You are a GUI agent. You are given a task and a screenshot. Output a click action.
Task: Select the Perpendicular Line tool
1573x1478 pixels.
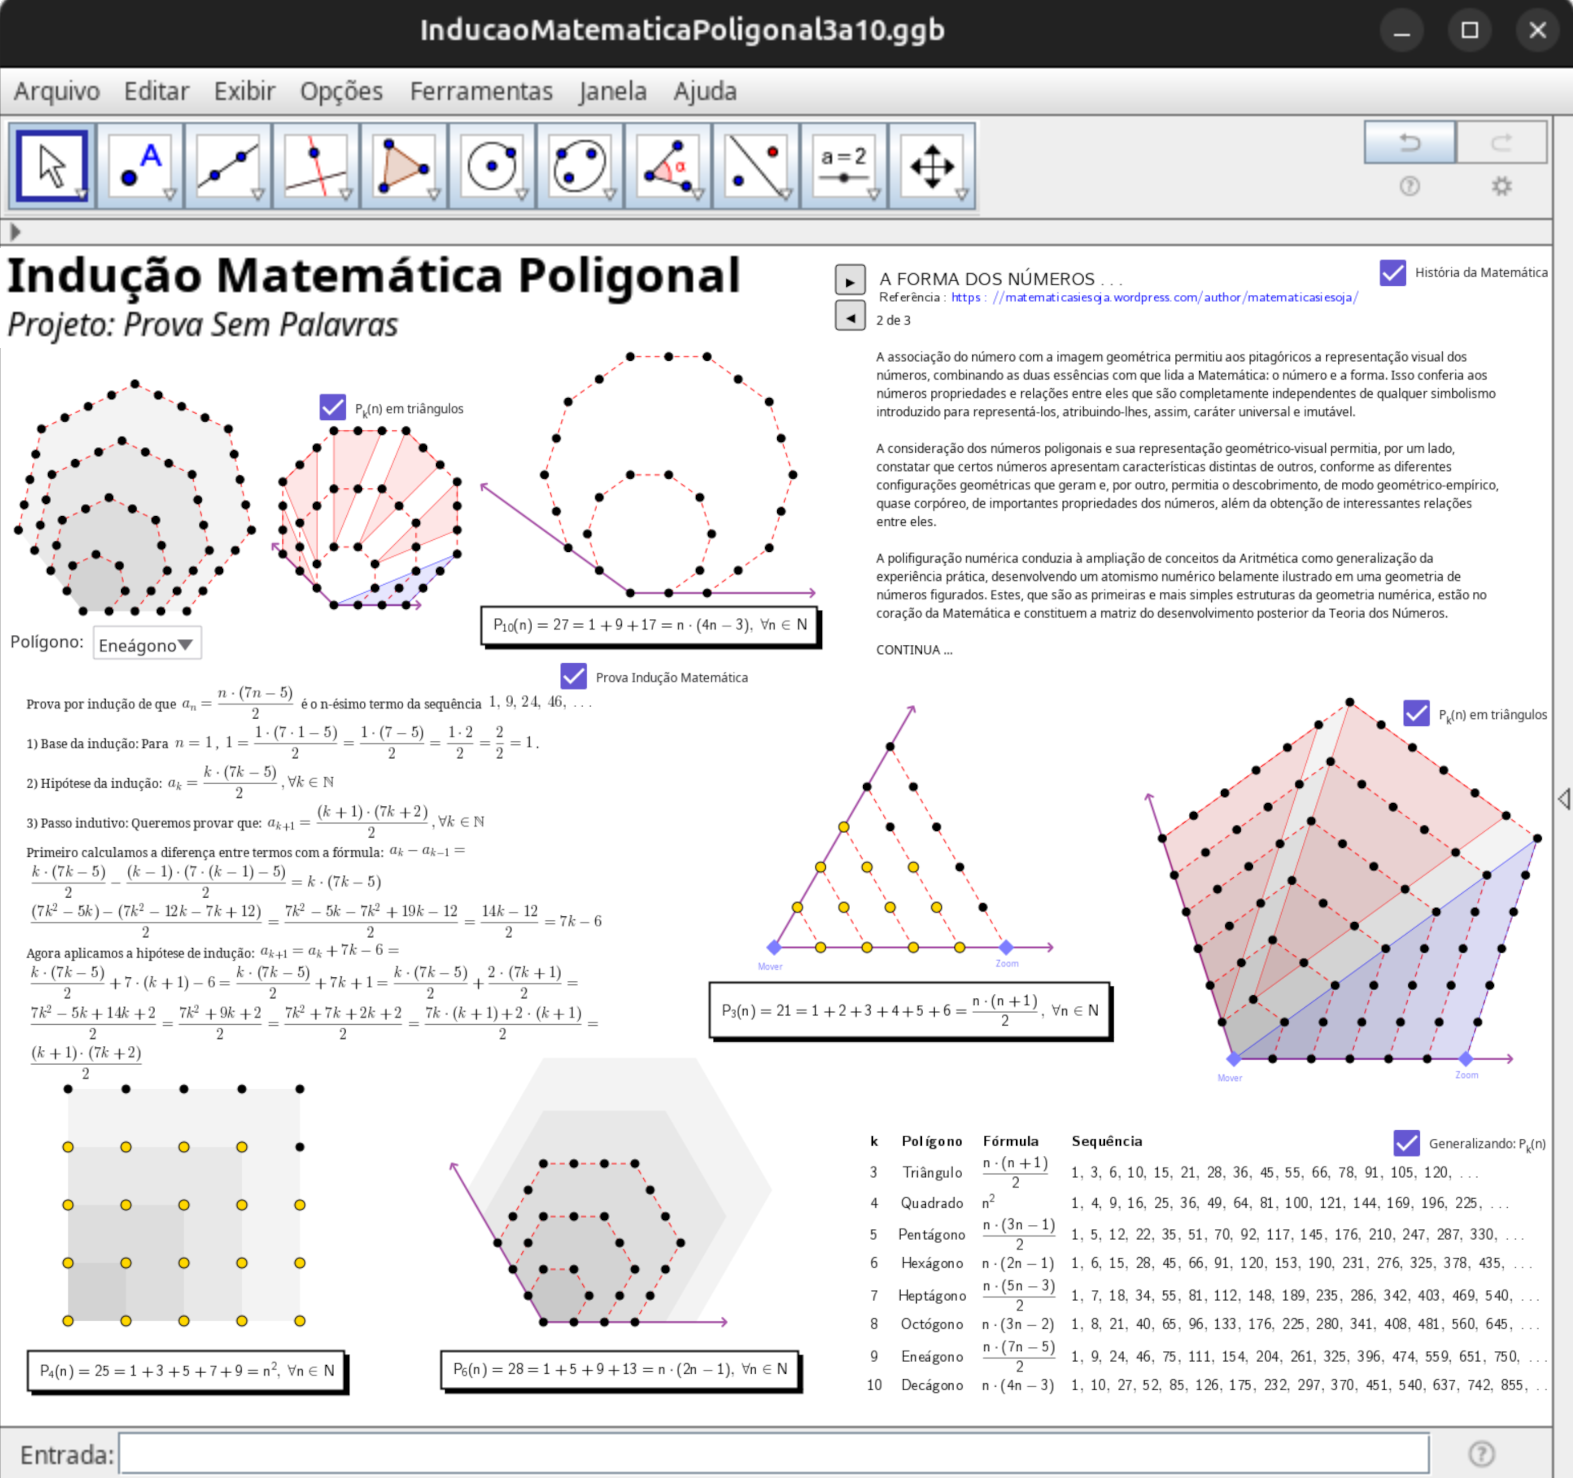(x=316, y=166)
